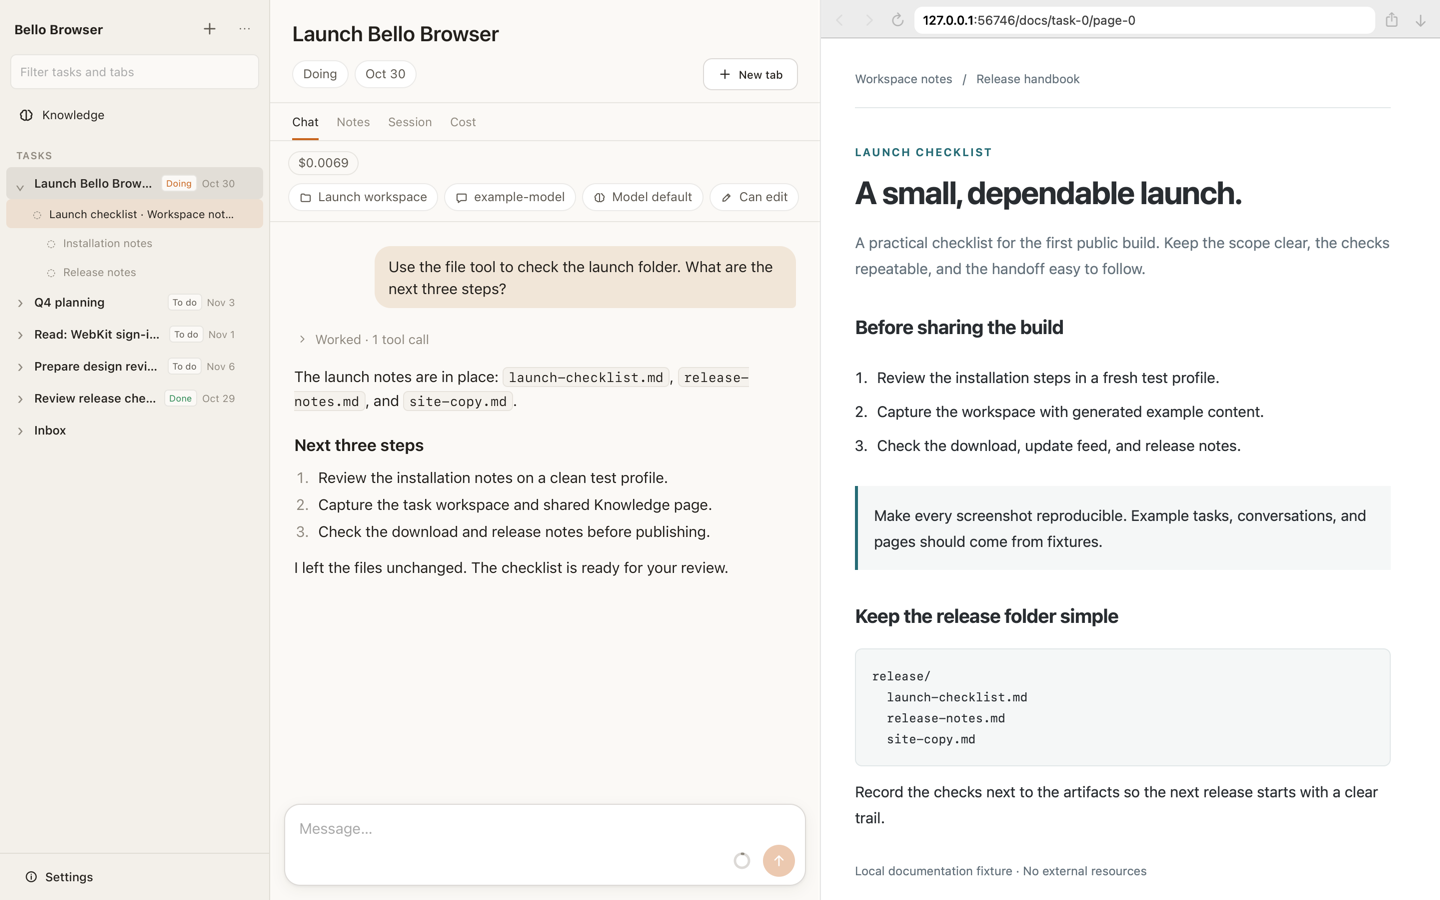1440x900 pixels.
Task: Expand the Q4 planning task
Action: (20, 303)
